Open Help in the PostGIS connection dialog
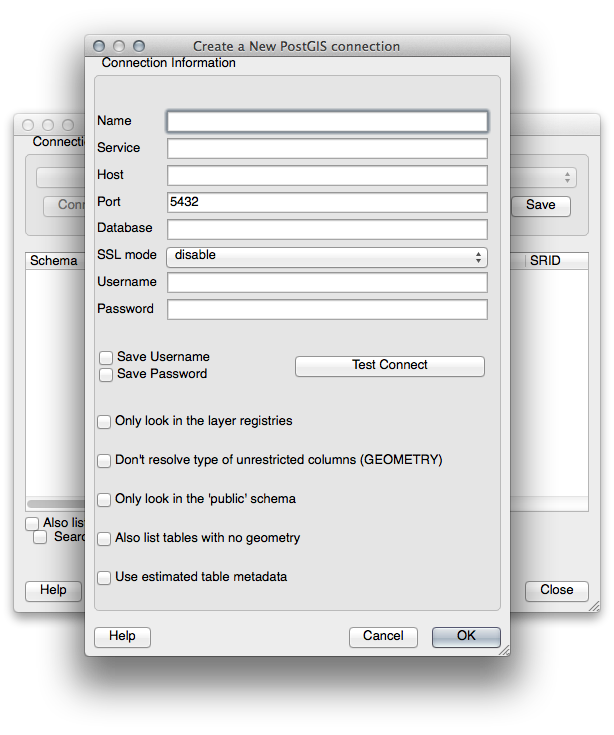The height and width of the screenshot is (735, 614). coord(122,636)
